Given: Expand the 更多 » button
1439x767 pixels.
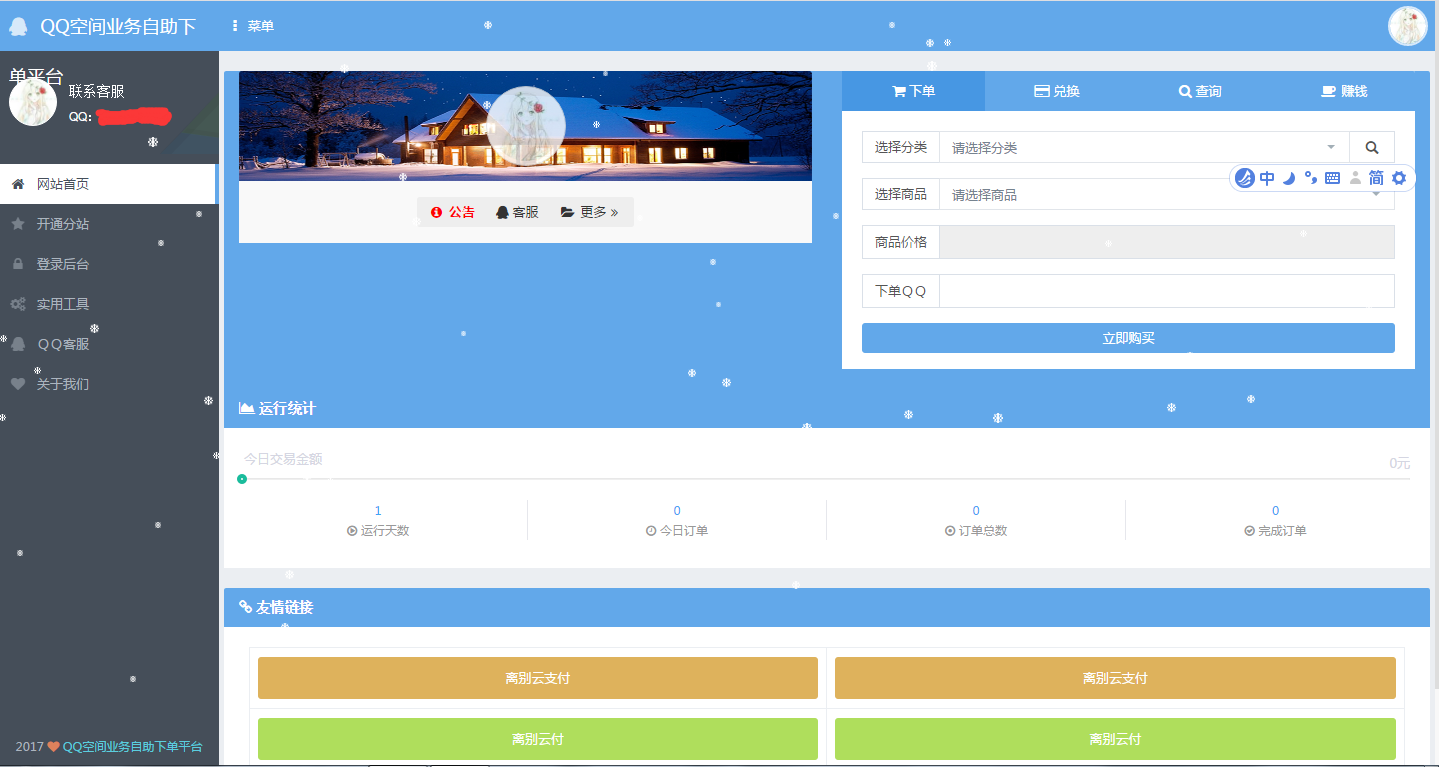Looking at the screenshot, I should [x=589, y=212].
